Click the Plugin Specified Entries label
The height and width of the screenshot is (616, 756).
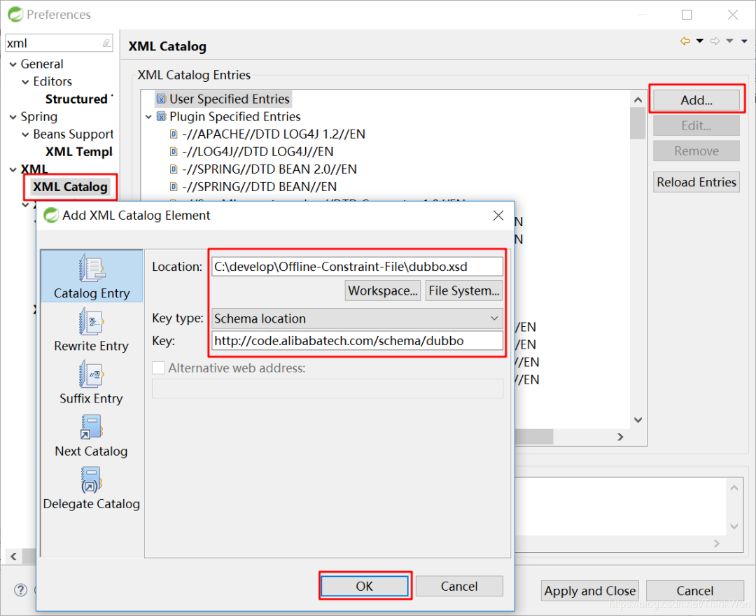tap(235, 117)
